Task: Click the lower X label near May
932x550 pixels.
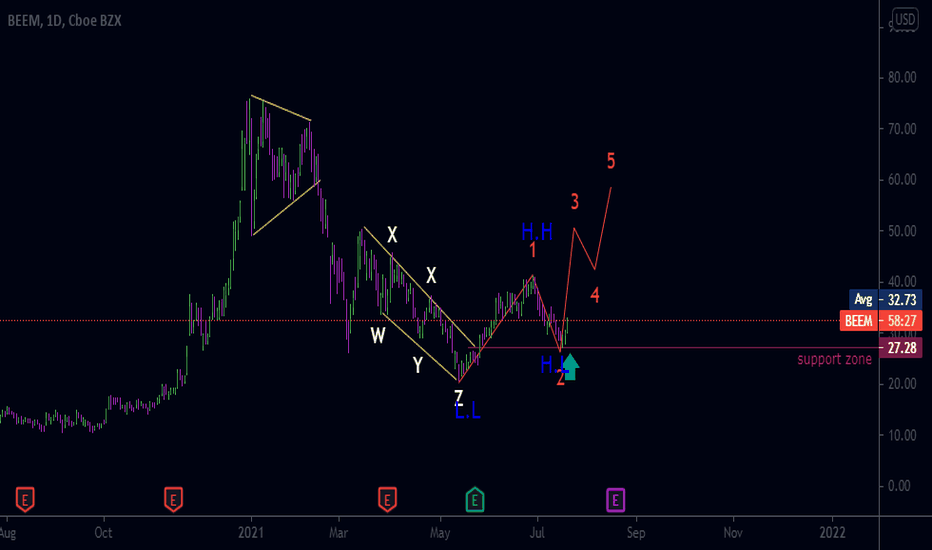Action: [x=432, y=275]
